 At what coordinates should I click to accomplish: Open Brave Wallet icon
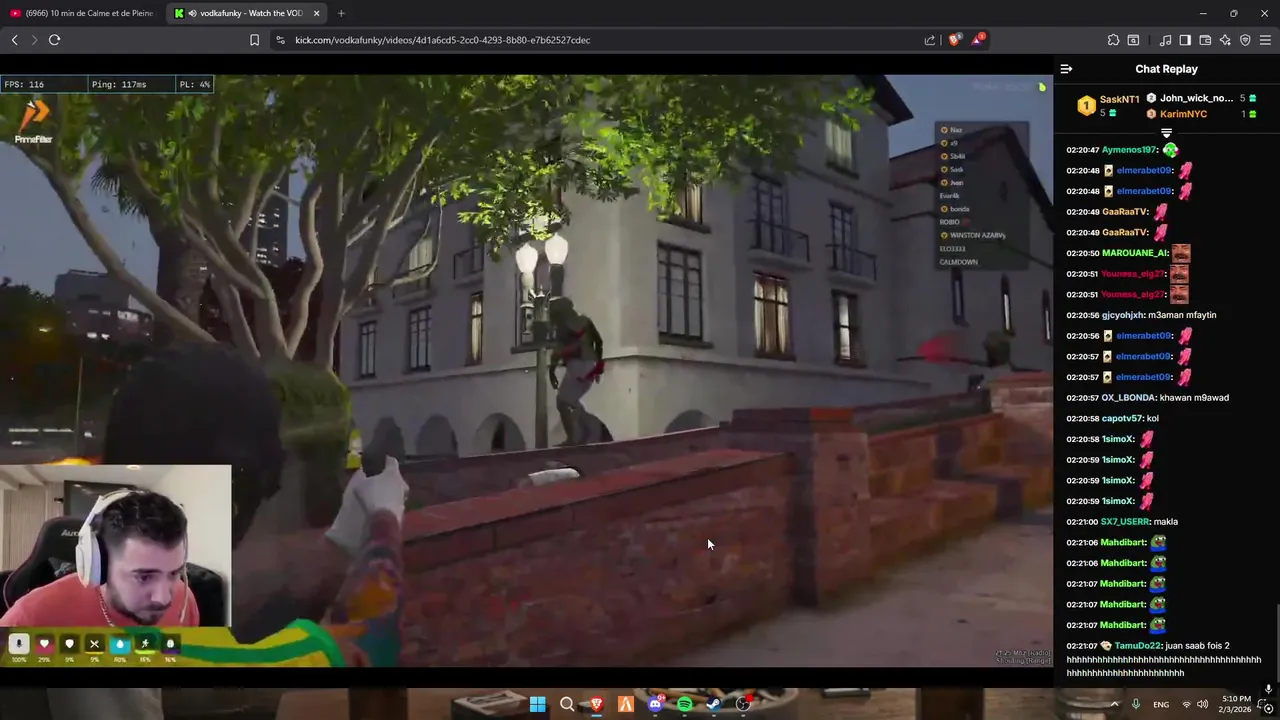point(1205,40)
